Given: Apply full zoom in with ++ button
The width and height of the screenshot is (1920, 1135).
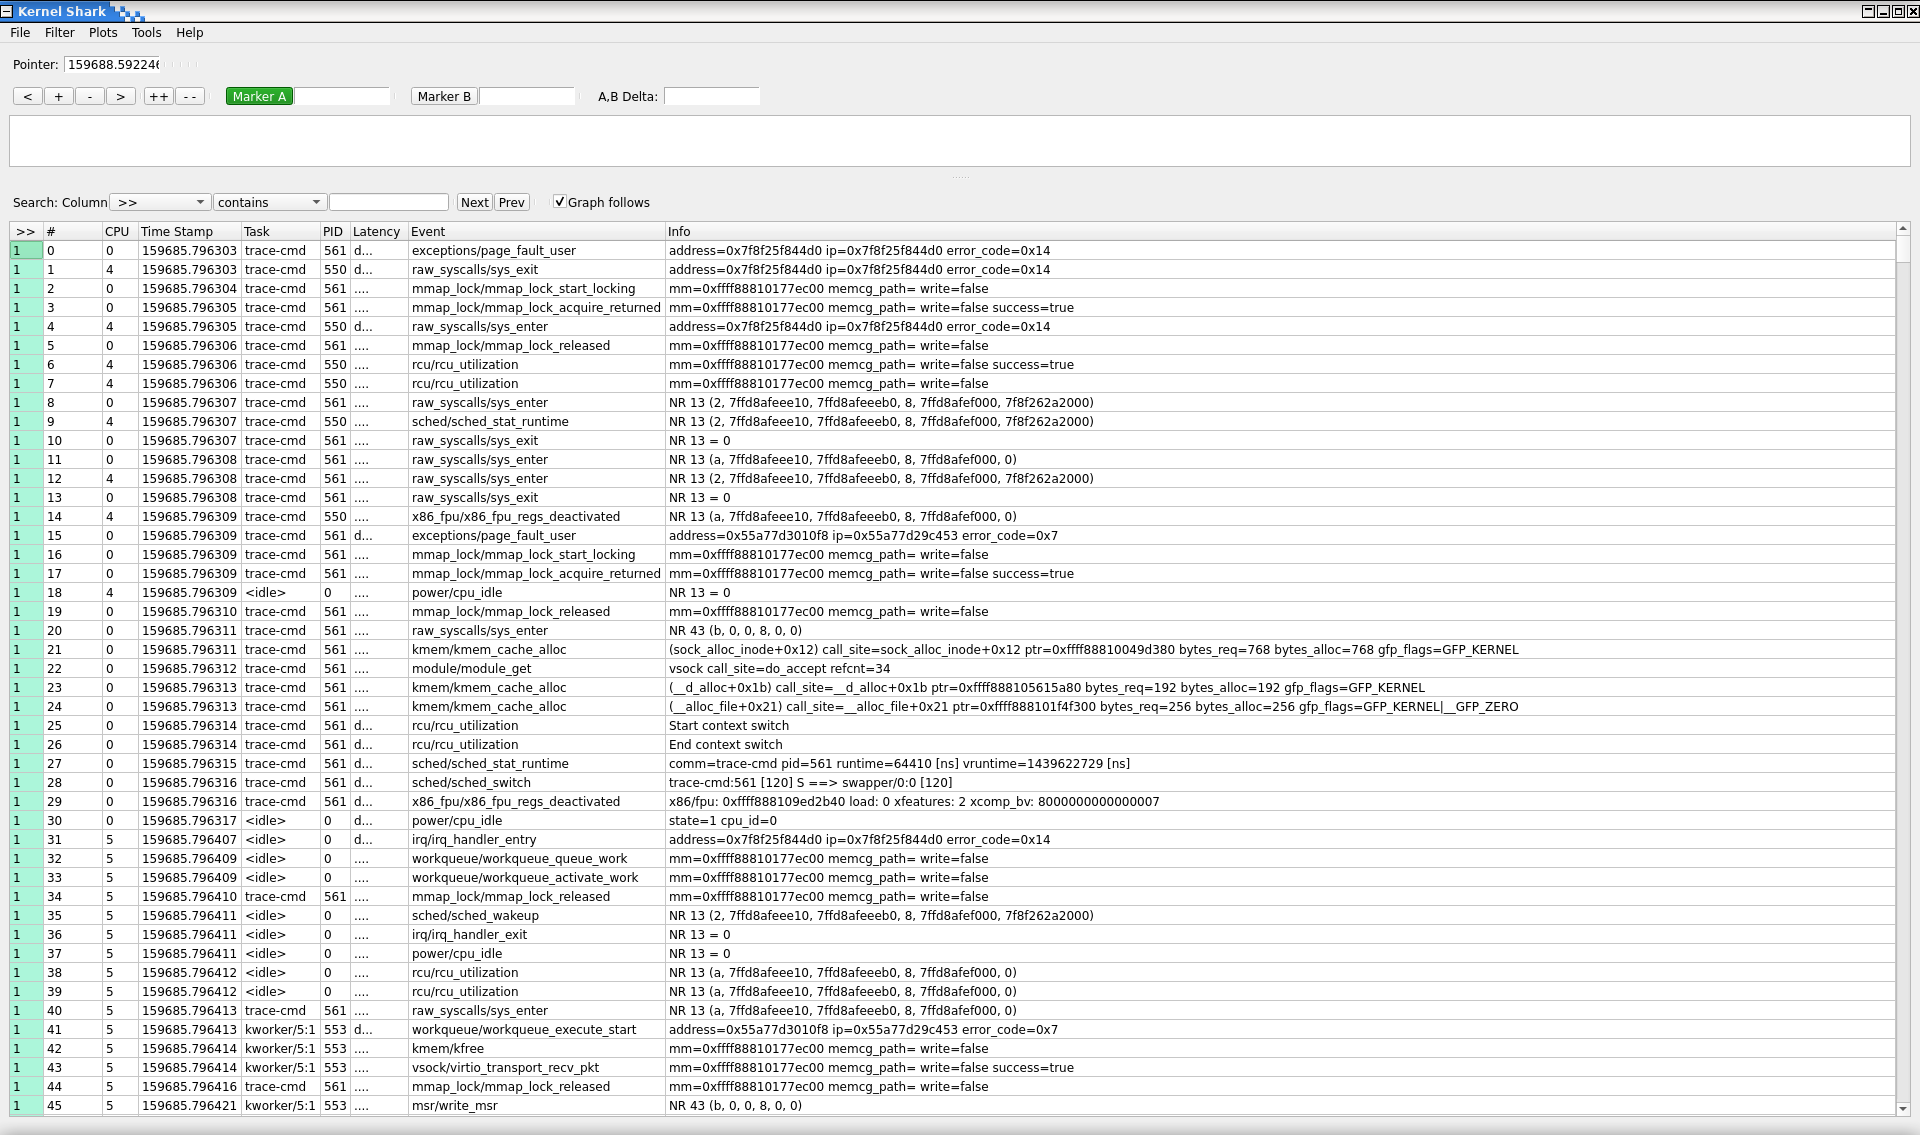Looking at the screenshot, I should point(157,96).
